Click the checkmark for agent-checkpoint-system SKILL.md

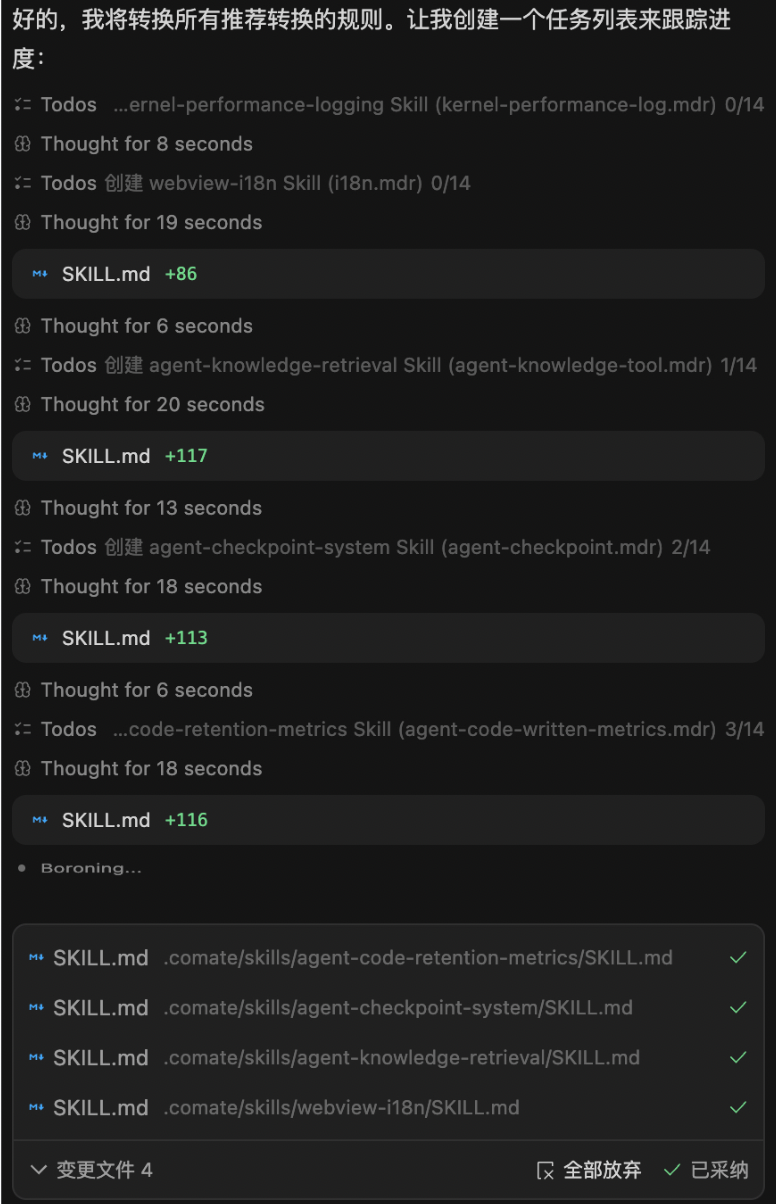[x=738, y=1008]
